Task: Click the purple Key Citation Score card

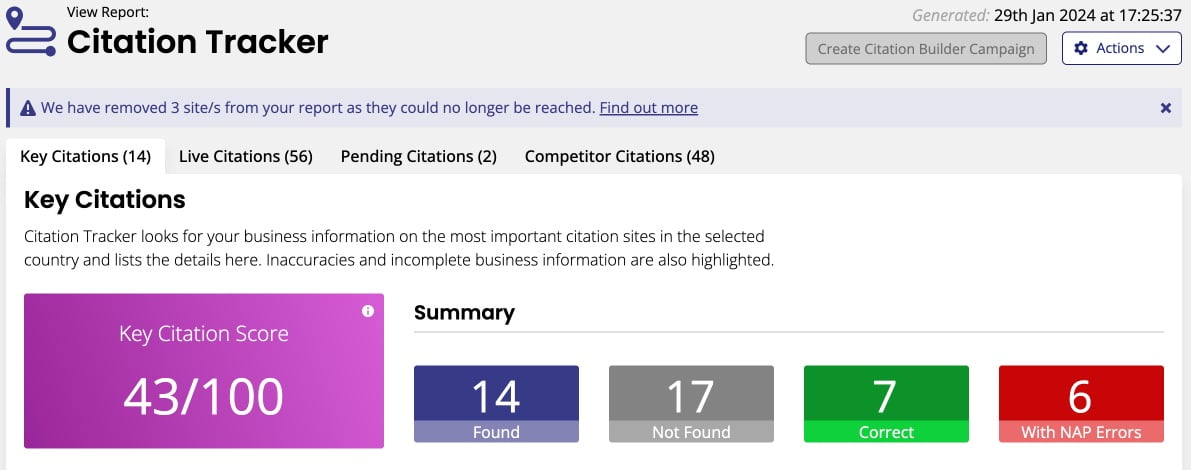Action: (204, 371)
